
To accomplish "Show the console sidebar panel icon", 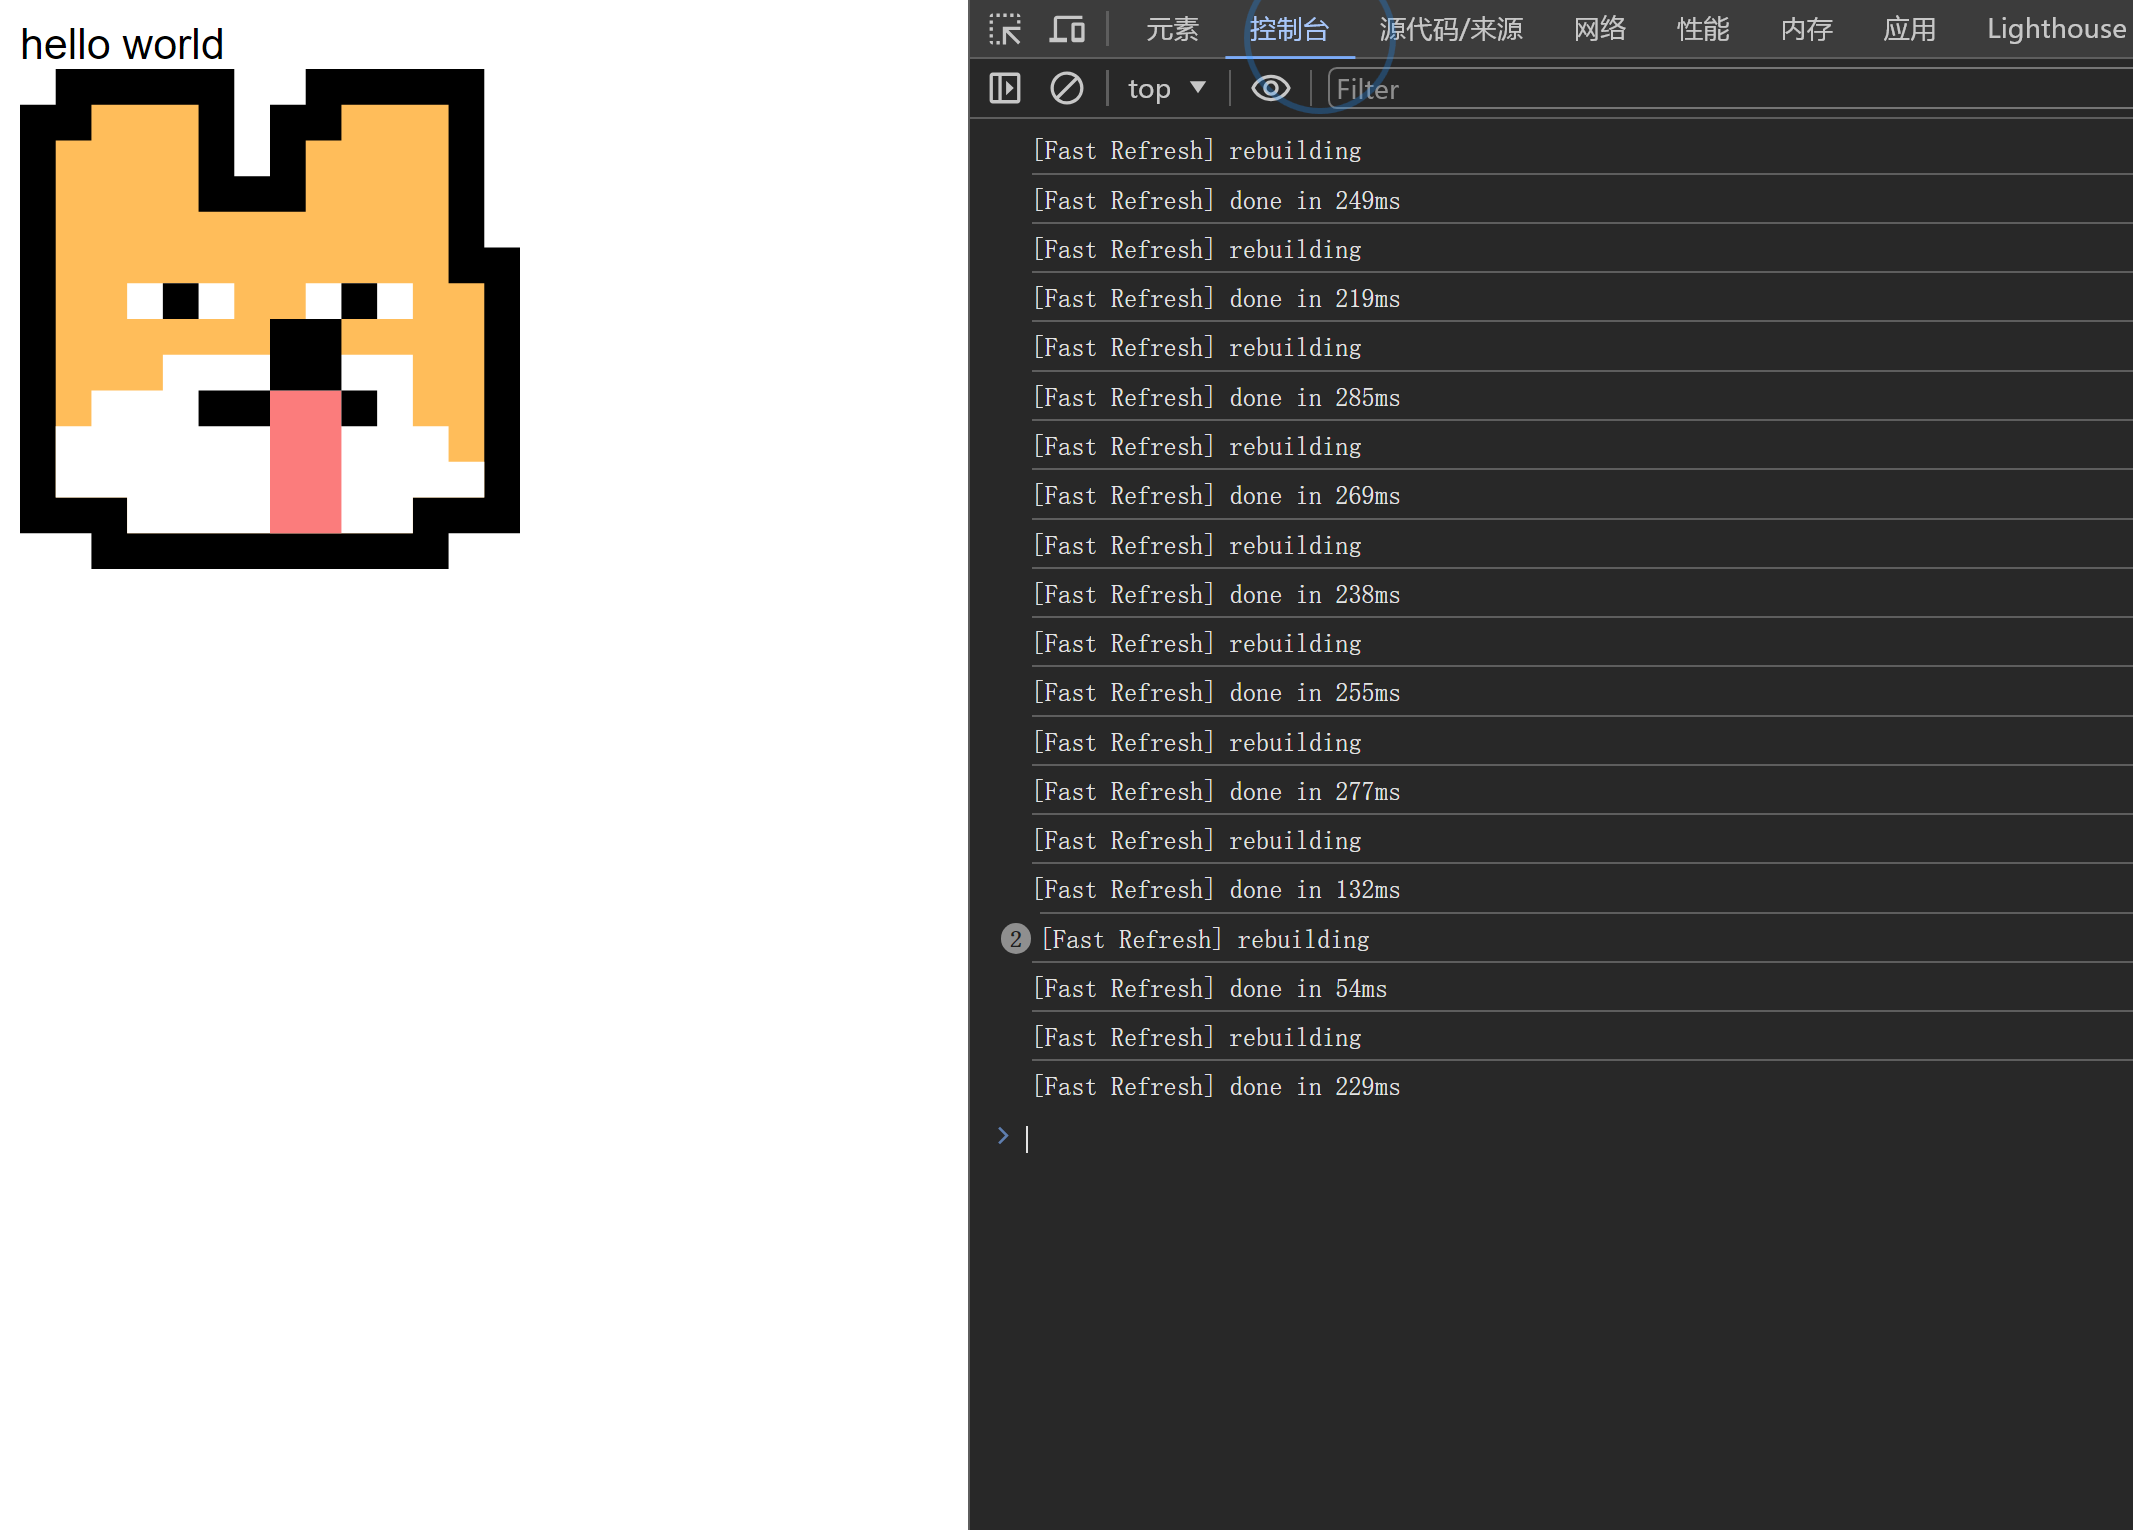I will [1004, 89].
